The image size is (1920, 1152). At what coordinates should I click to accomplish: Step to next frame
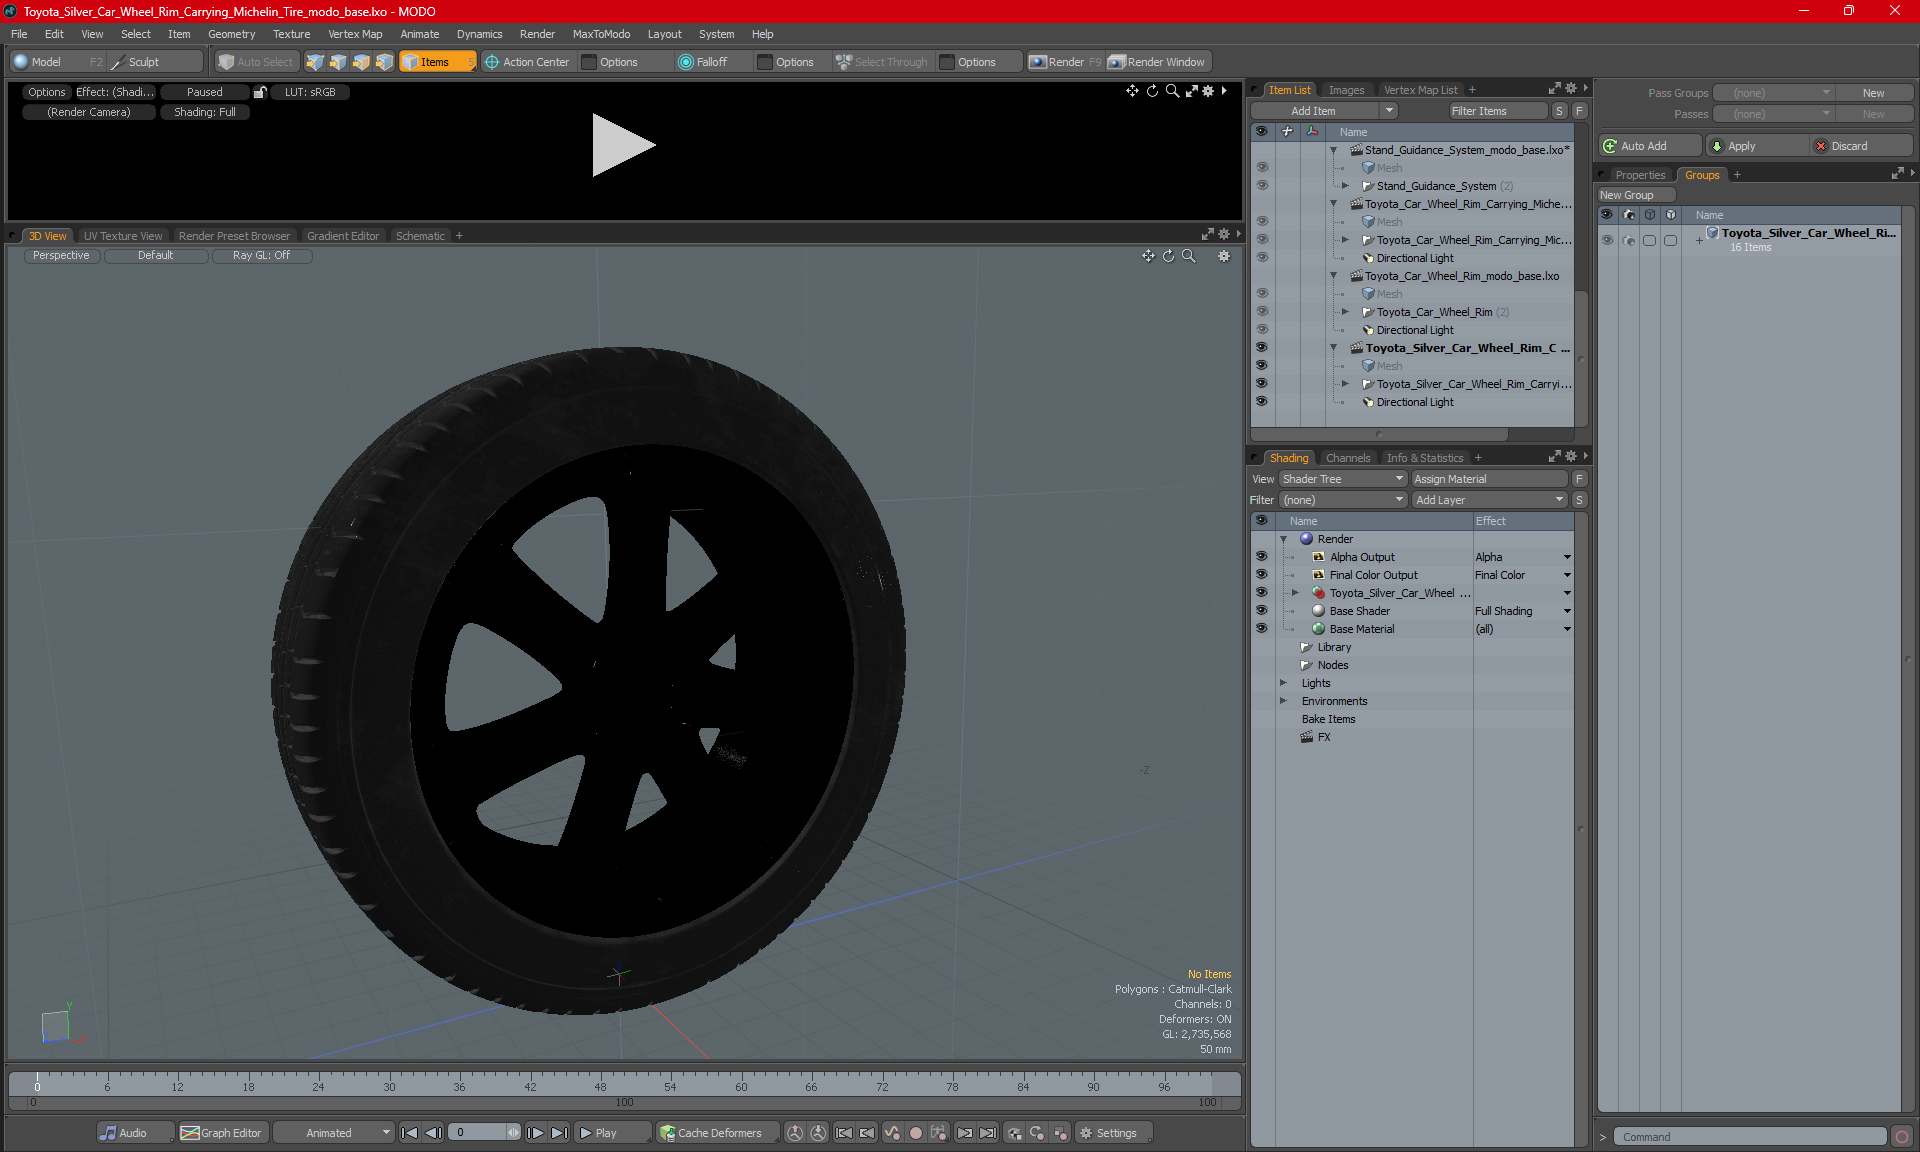pos(536,1133)
